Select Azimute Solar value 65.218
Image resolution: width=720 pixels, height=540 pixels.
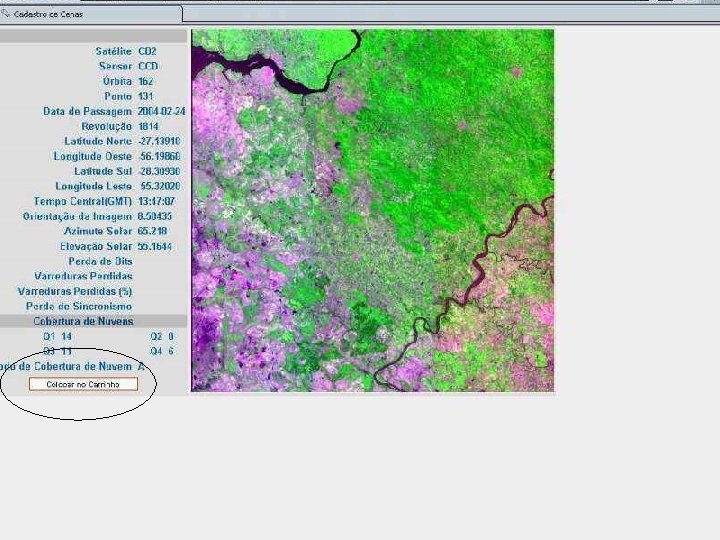tap(152, 231)
